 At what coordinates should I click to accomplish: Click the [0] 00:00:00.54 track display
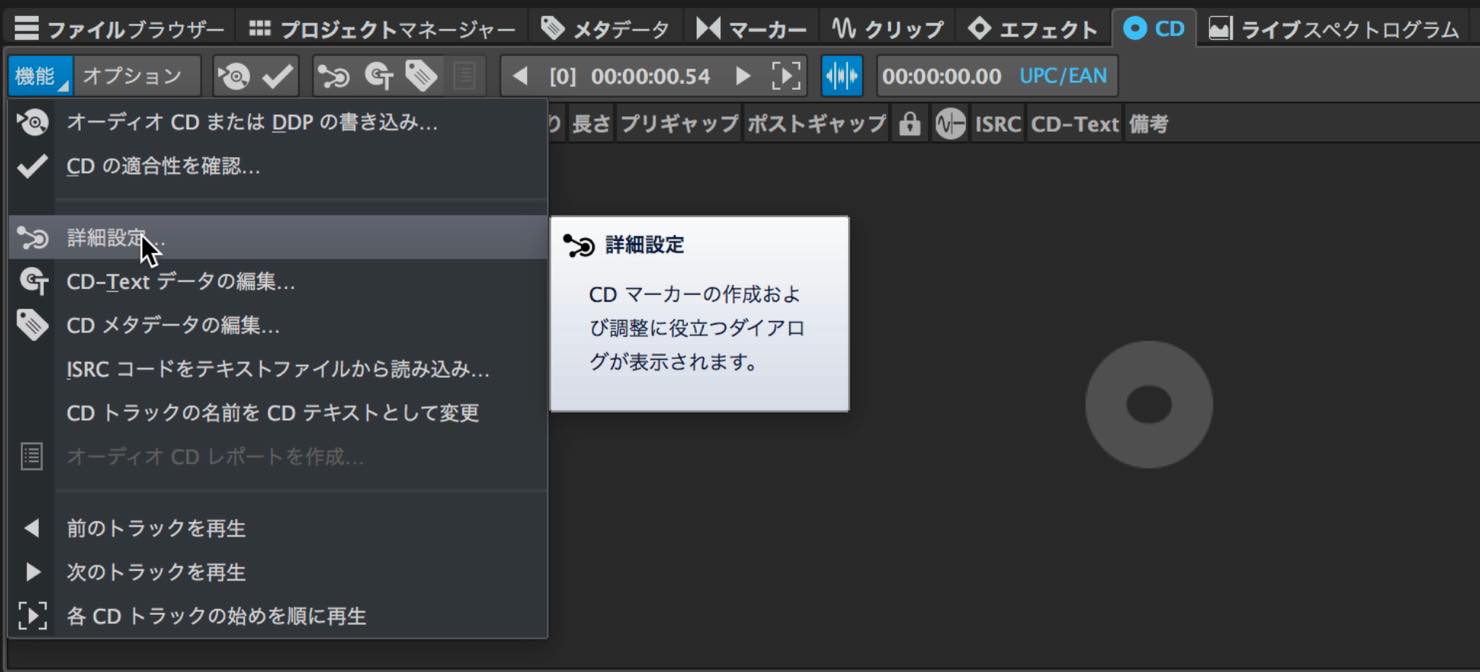pyautogui.click(x=630, y=76)
